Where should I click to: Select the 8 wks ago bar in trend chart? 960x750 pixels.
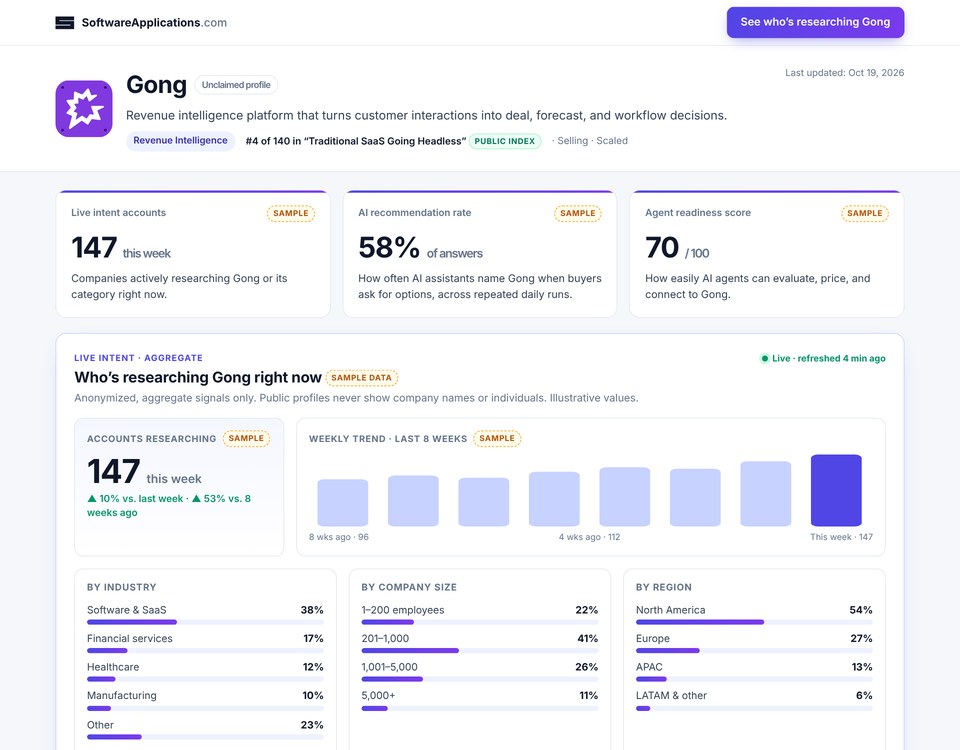click(342, 503)
